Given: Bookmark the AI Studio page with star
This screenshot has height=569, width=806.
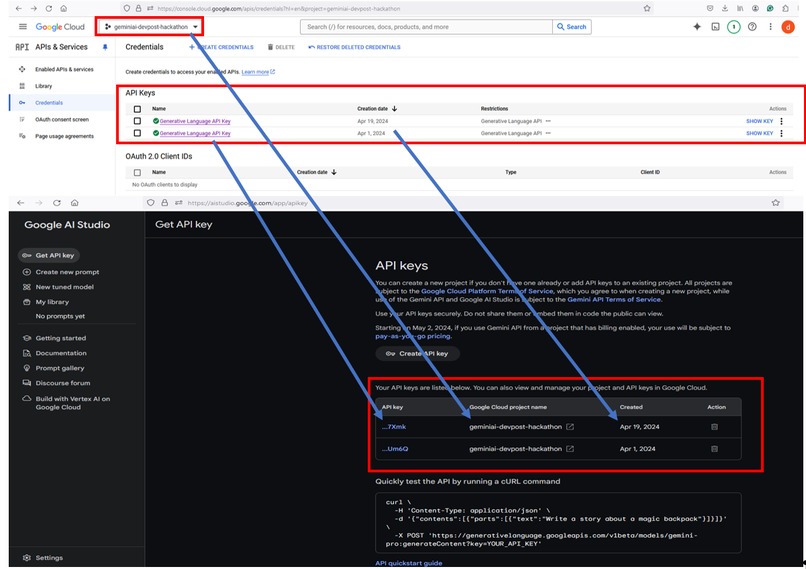Looking at the screenshot, I should [x=775, y=203].
